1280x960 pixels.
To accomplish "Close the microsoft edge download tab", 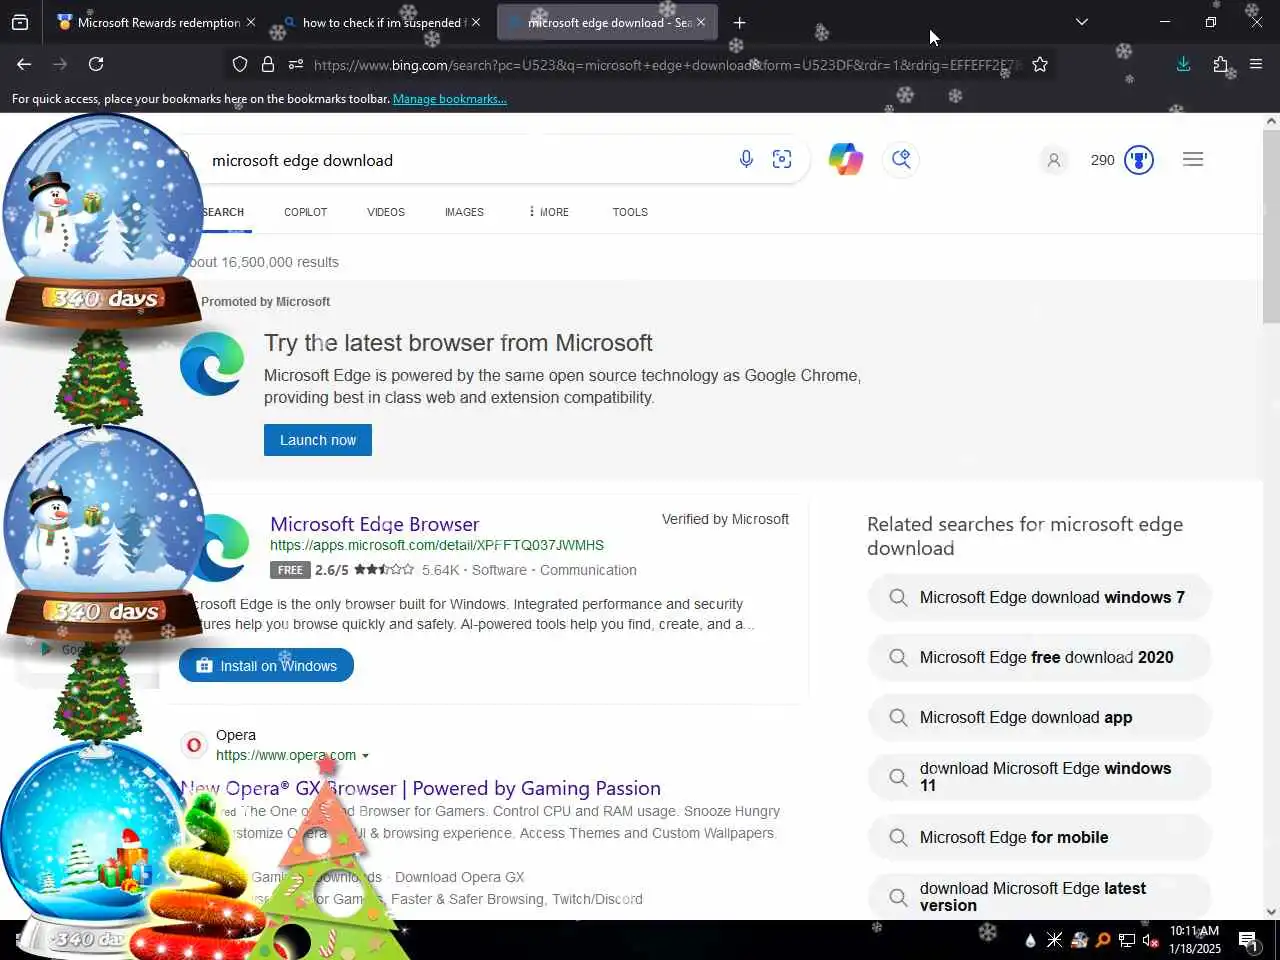I will (701, 22).
